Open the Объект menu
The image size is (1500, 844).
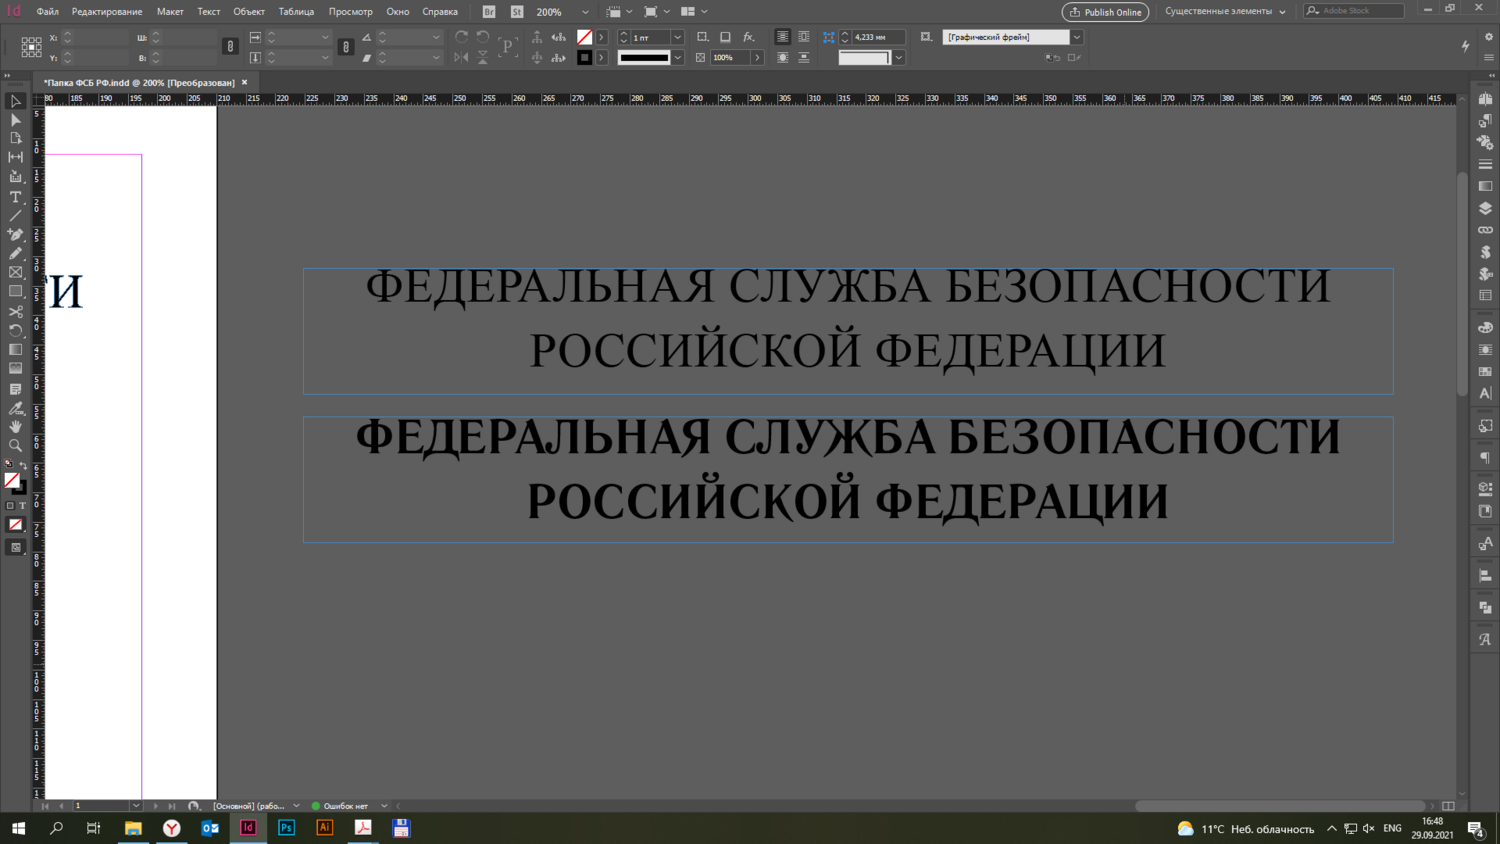pyautogui.click(x=249, y=12)
